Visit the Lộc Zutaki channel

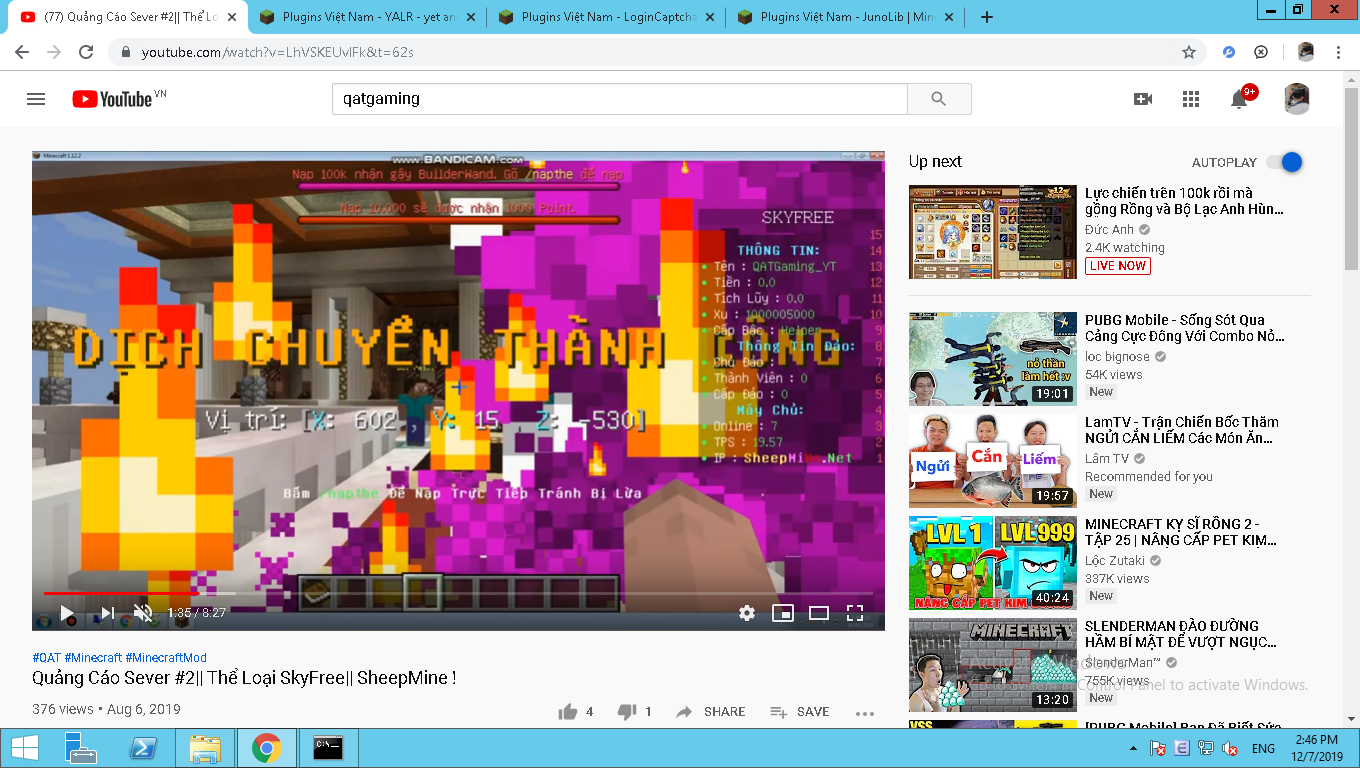point(1116,560)
